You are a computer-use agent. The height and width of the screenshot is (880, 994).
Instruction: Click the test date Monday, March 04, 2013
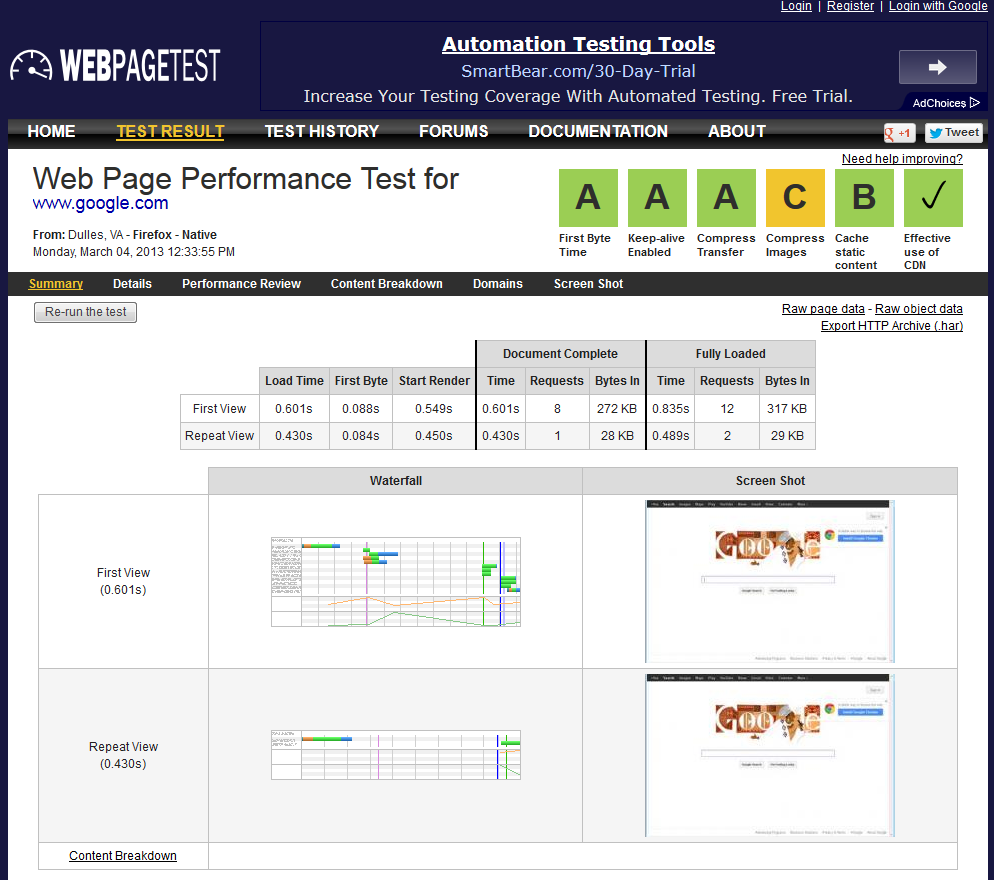pyautogui.click(x=134, y=252)
